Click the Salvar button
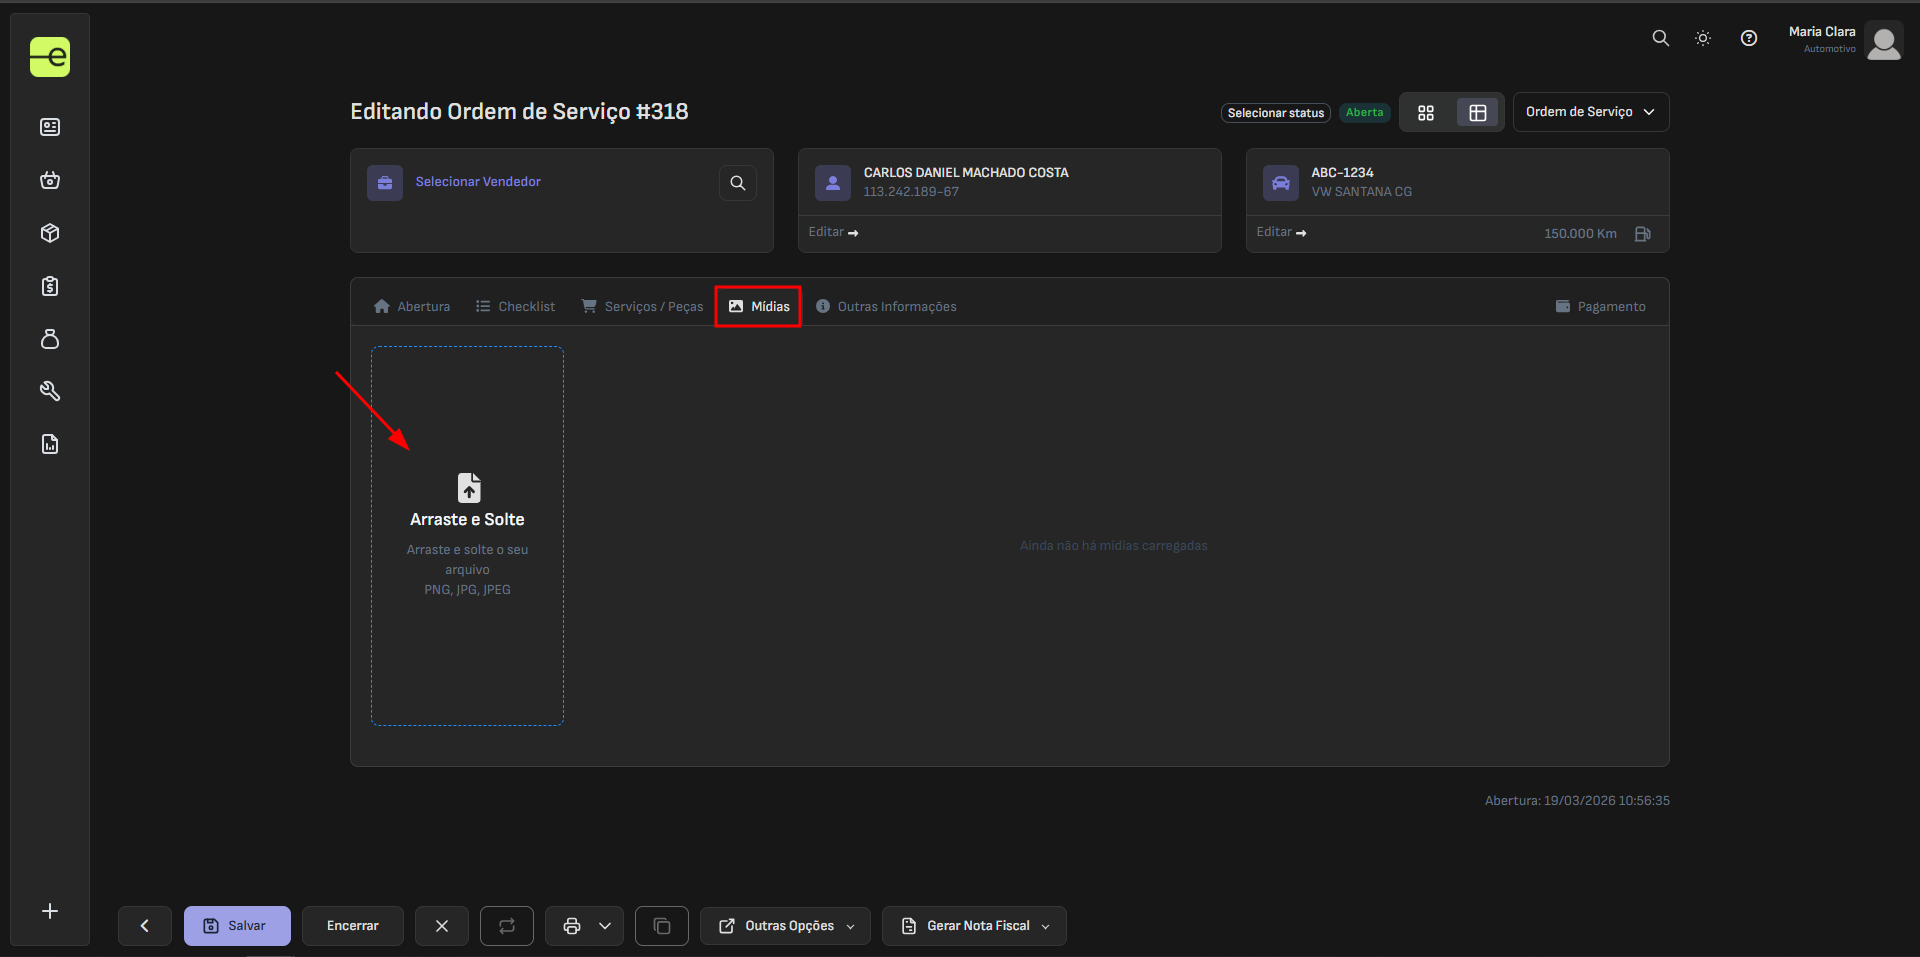This screenshot has width=1920, height=957. click(237, 926)
